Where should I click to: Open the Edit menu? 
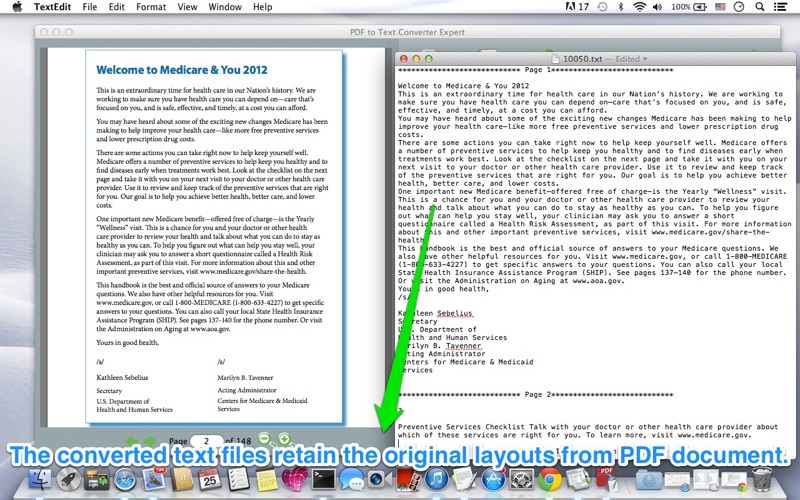click(x=116, y=7)
